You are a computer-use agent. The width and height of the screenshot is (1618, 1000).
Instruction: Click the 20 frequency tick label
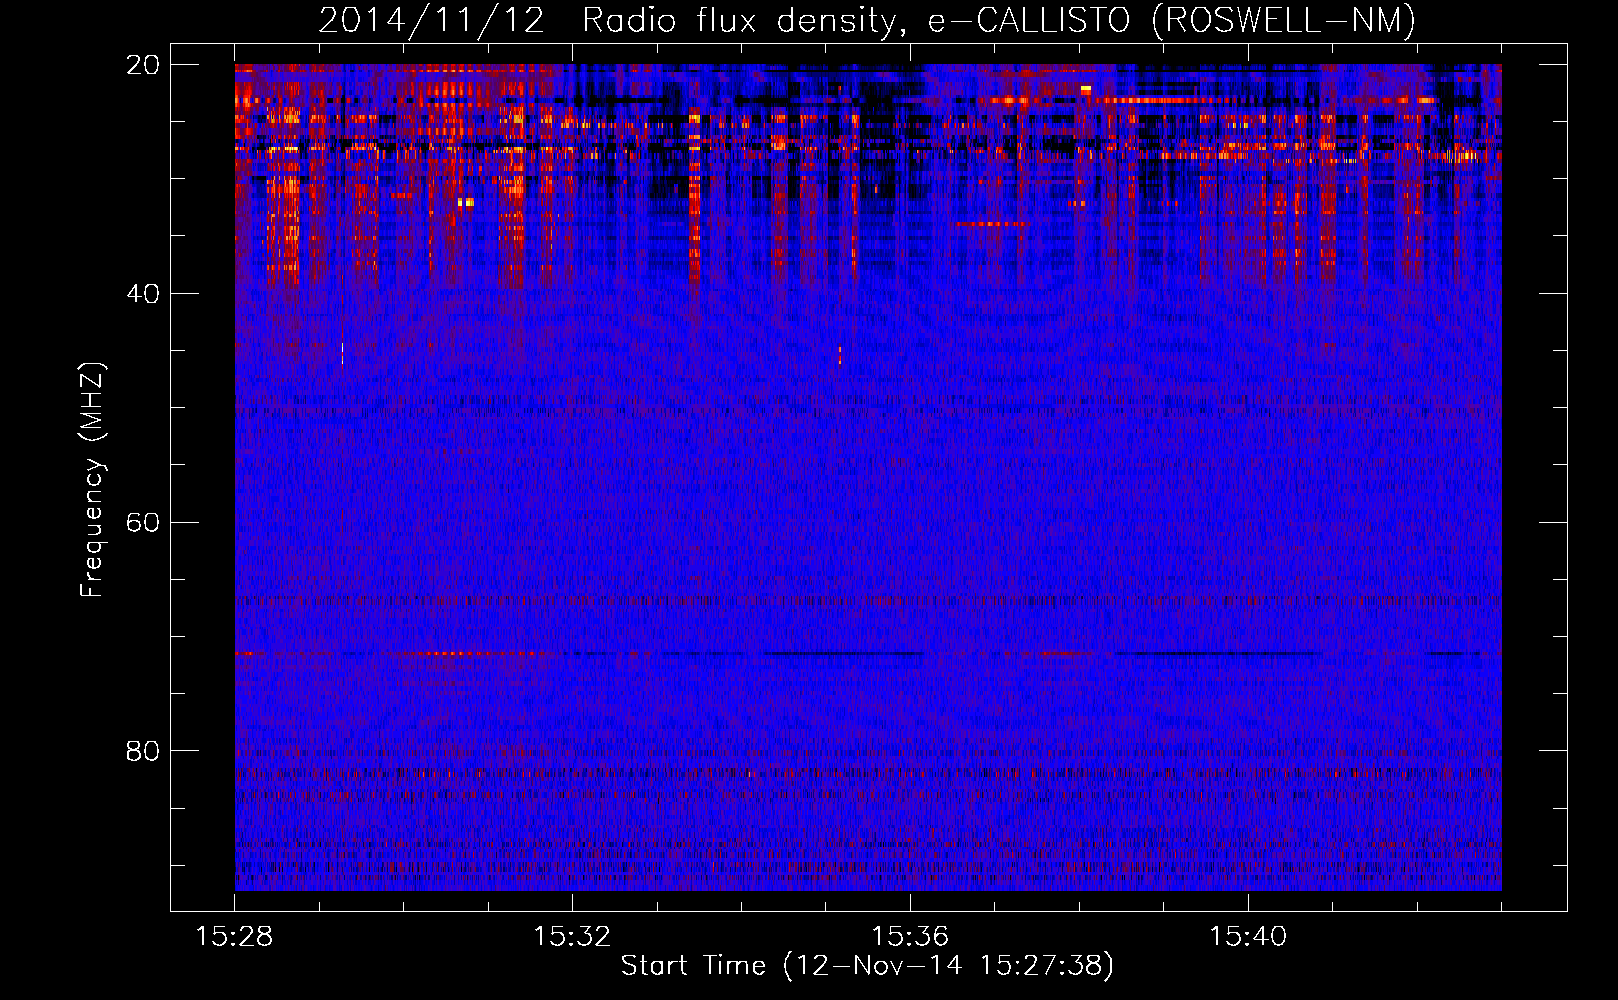(143, 65)
